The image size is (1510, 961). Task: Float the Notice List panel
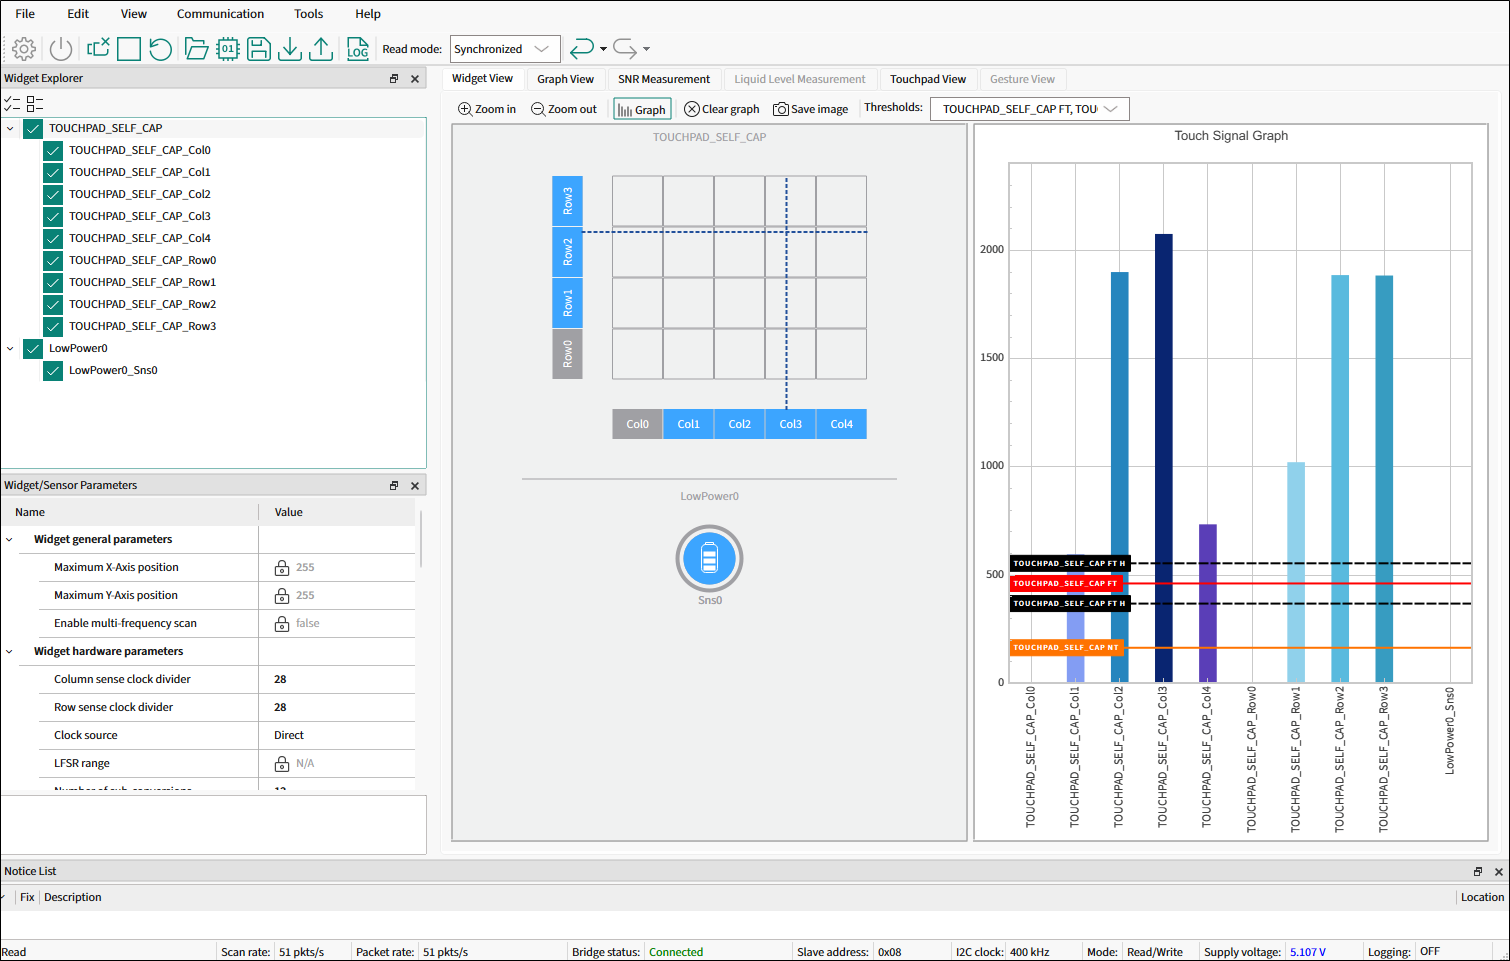click(x=1478, y=871)
